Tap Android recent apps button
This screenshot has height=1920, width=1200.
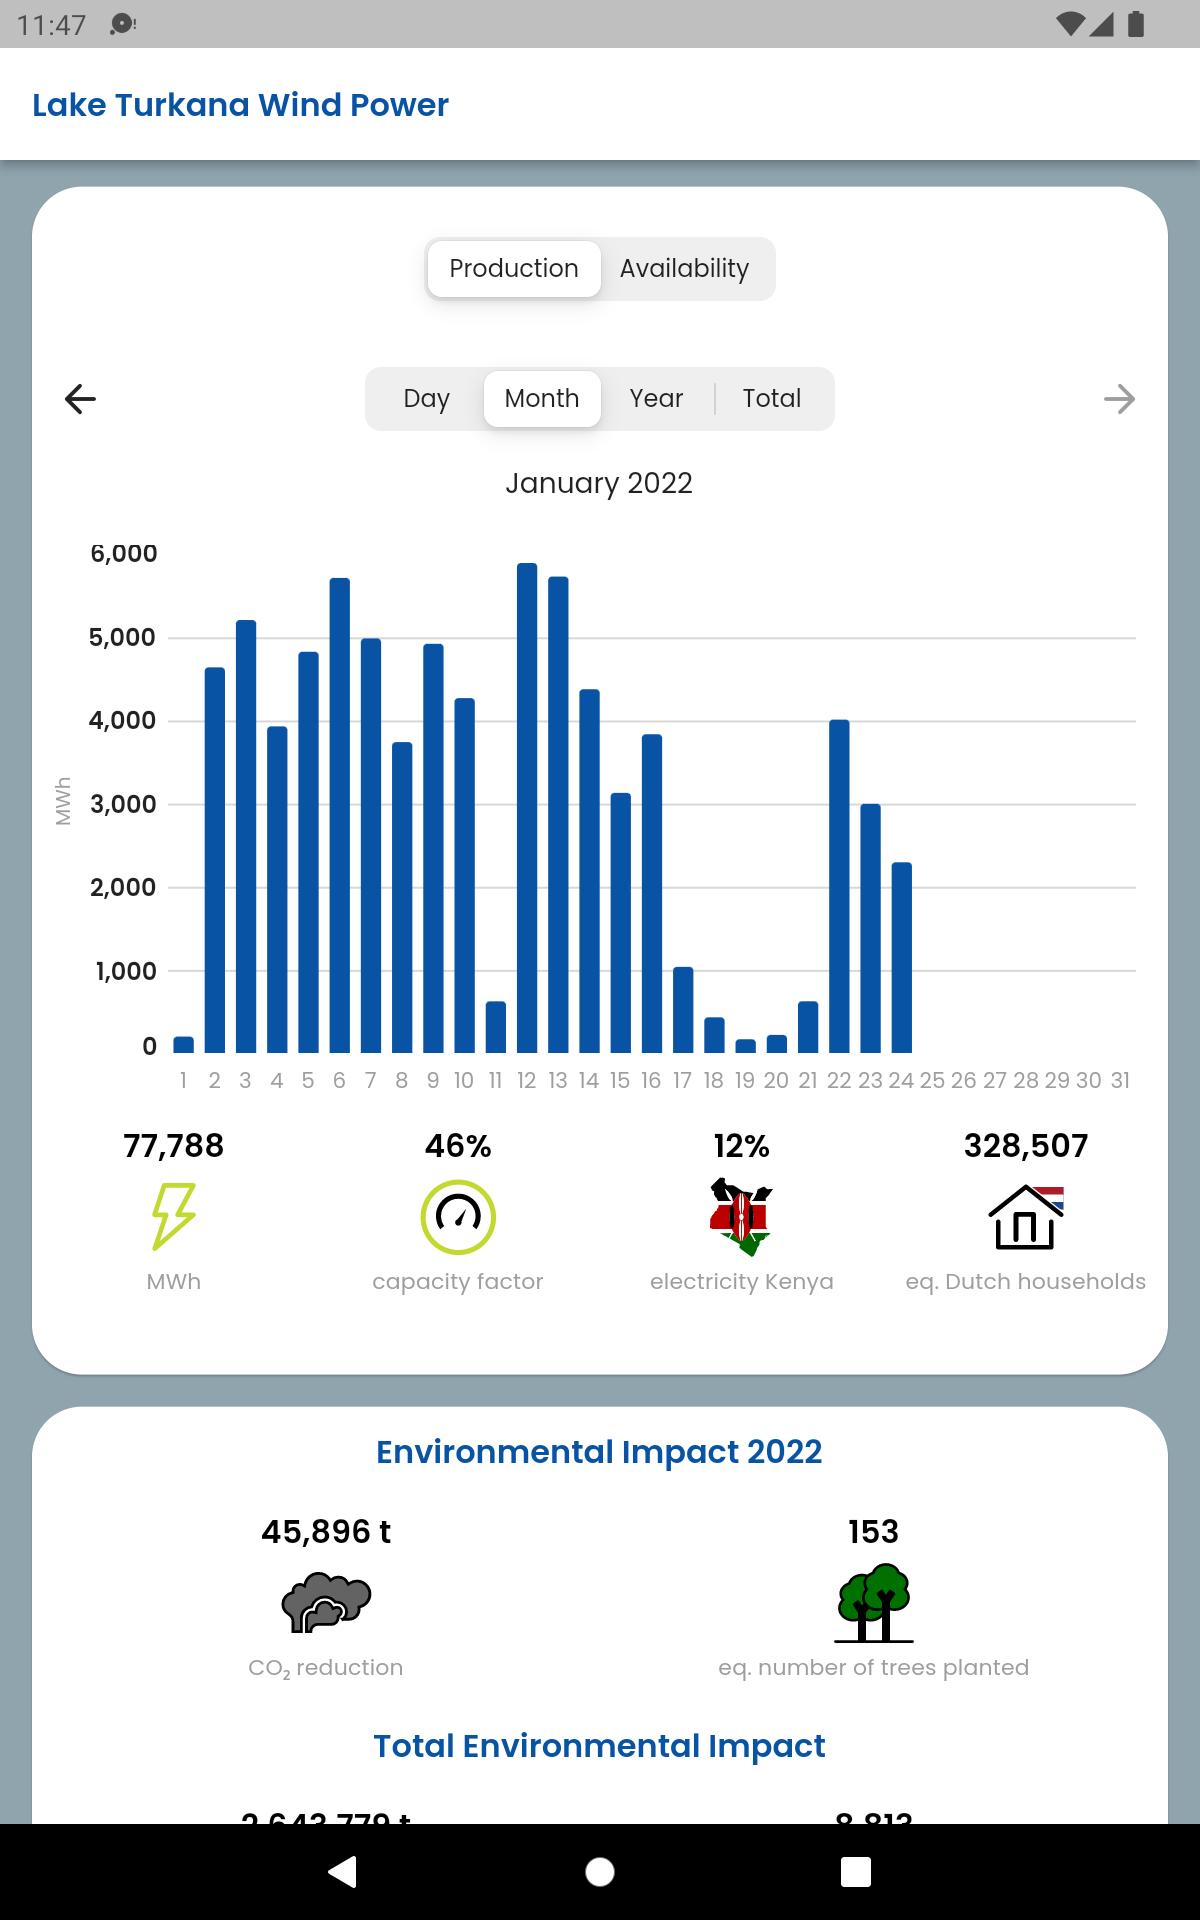coord(856,1871)
